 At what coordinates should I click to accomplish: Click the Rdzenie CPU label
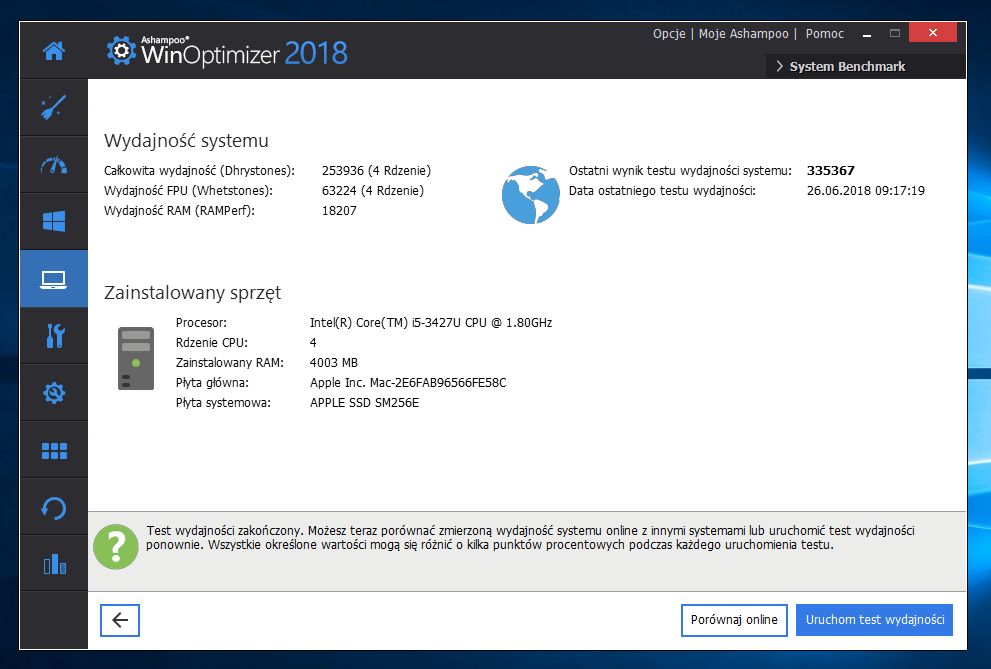pos(212,343)
